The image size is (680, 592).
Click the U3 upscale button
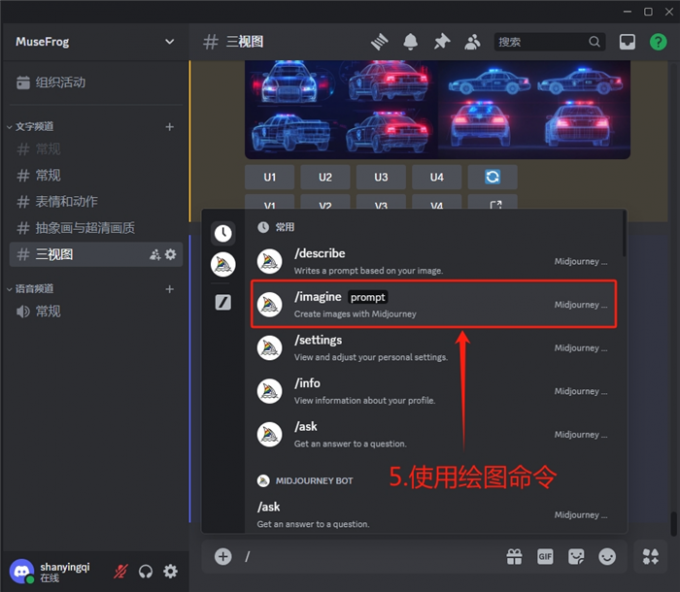pos(381,177)
